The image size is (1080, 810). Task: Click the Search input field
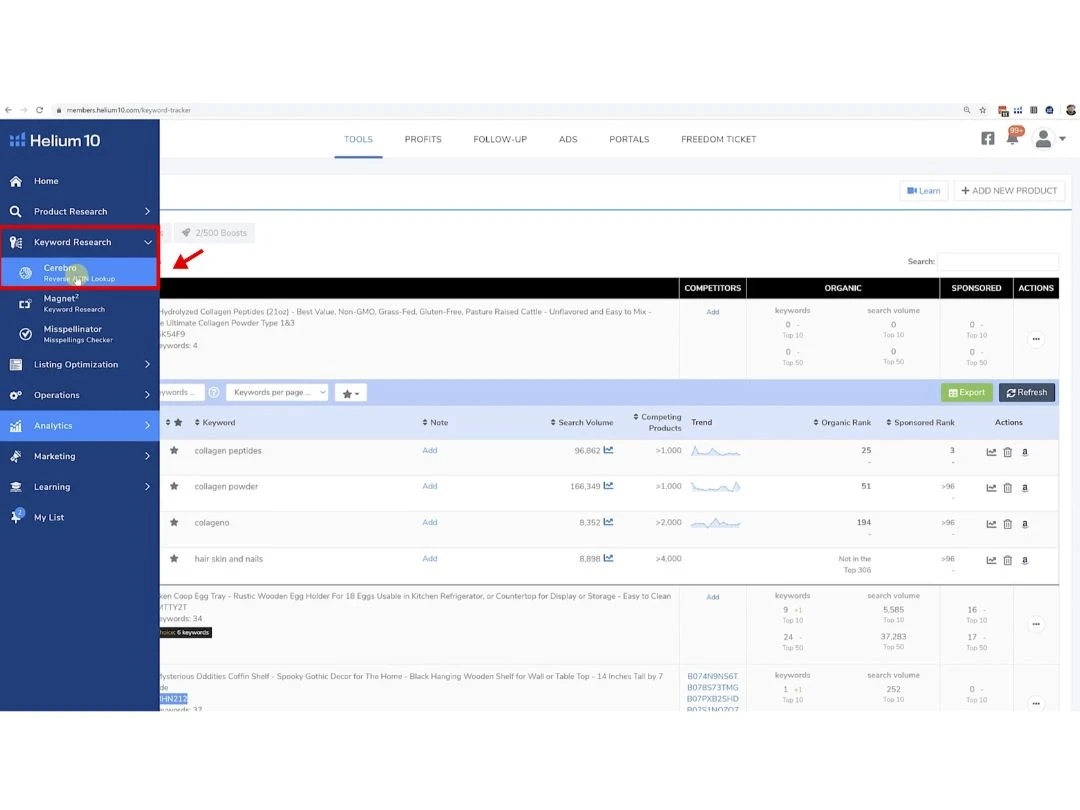click(x=997, y=262)
